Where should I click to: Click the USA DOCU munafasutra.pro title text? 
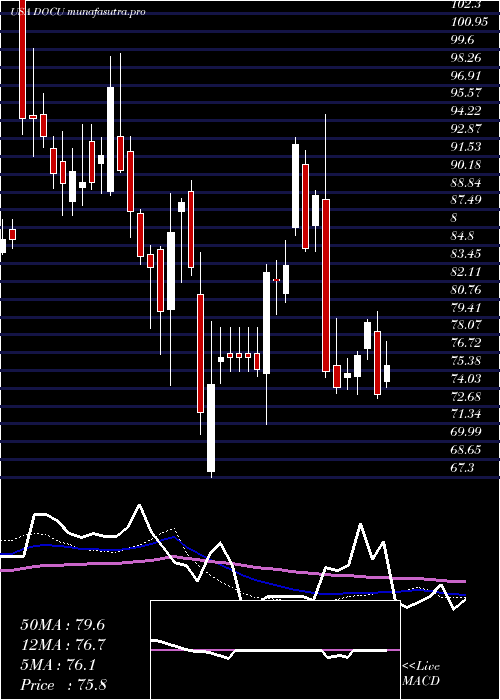(x=78, y=12)
